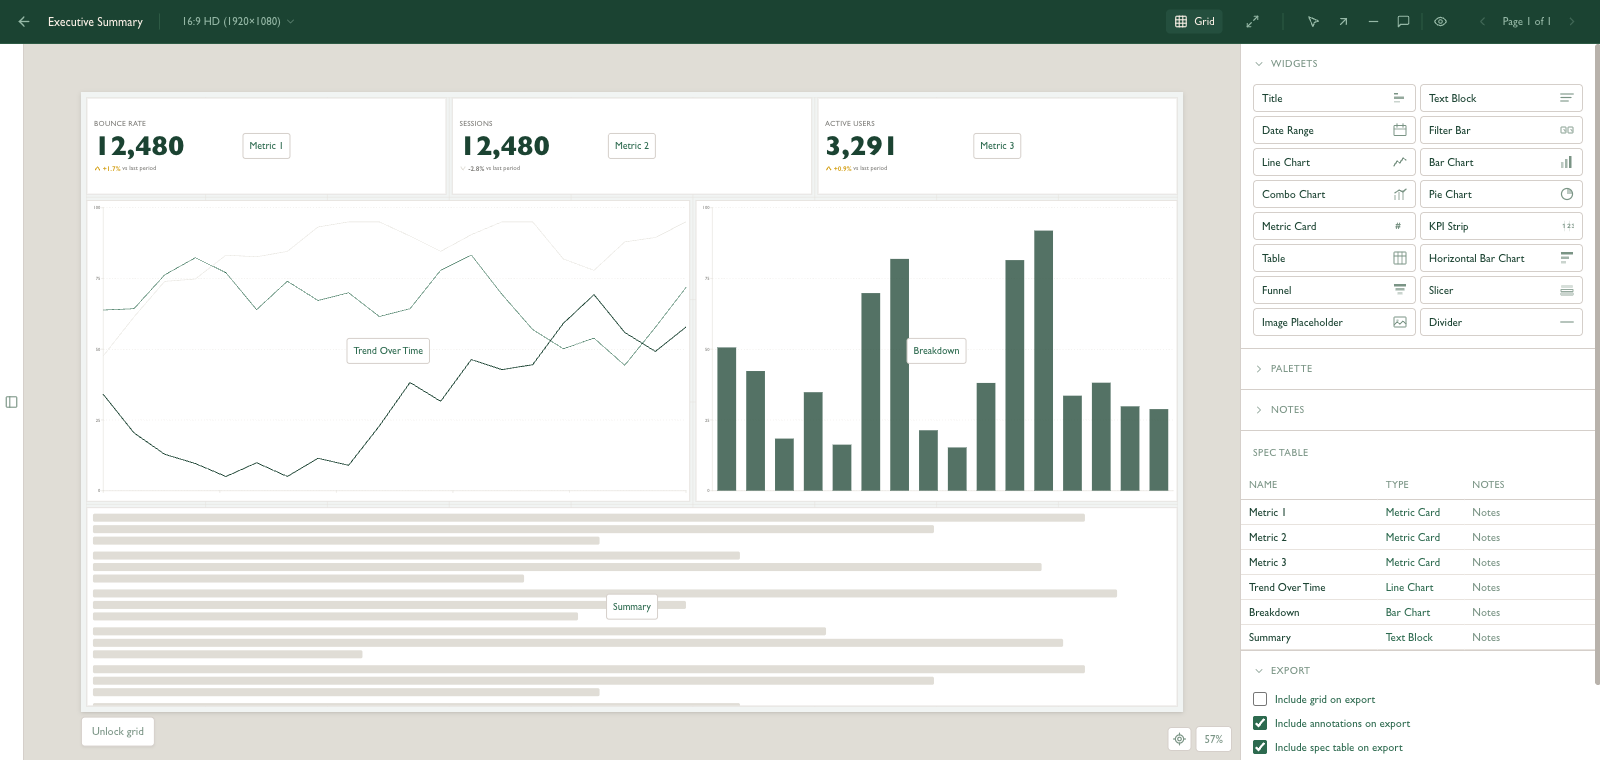Viewport: 1600px width, 760px height.
Task: Recenter canvas with the target icon
Action: pos(1180,739)
